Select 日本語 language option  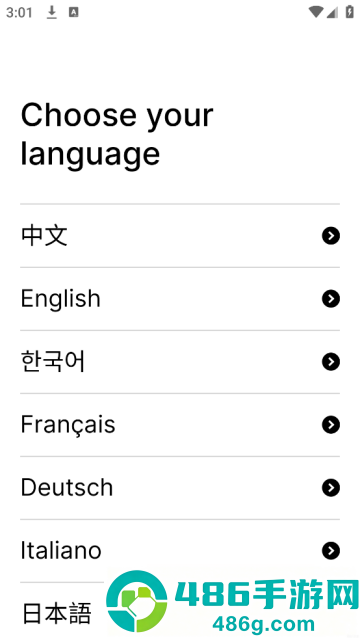point(57,614)
